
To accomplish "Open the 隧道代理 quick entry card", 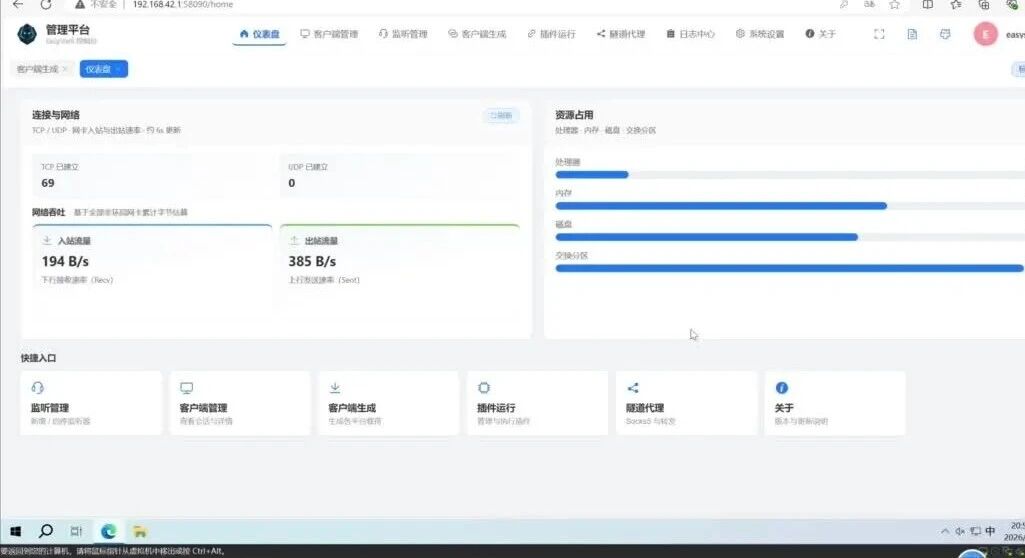I will click(x=686, y=403).
